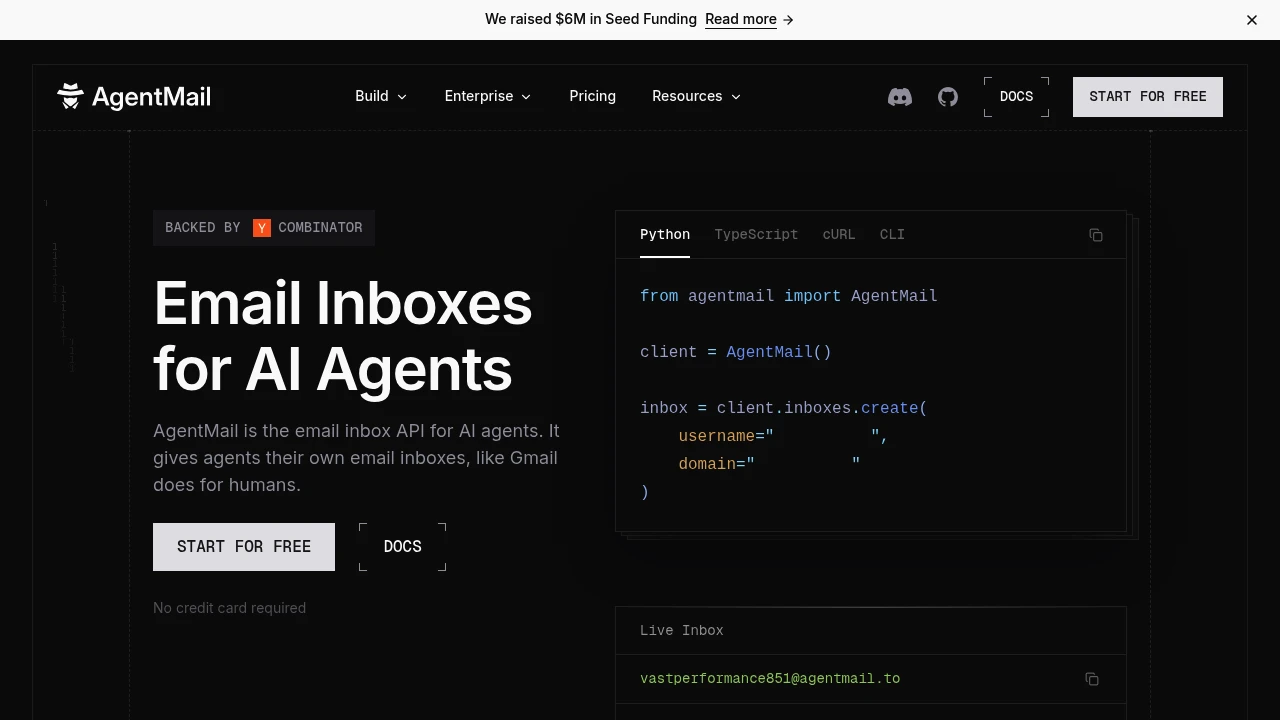Click the 'client = AgentMail()' code line
The image size is (1280, 720).
(x=736, y=352)
